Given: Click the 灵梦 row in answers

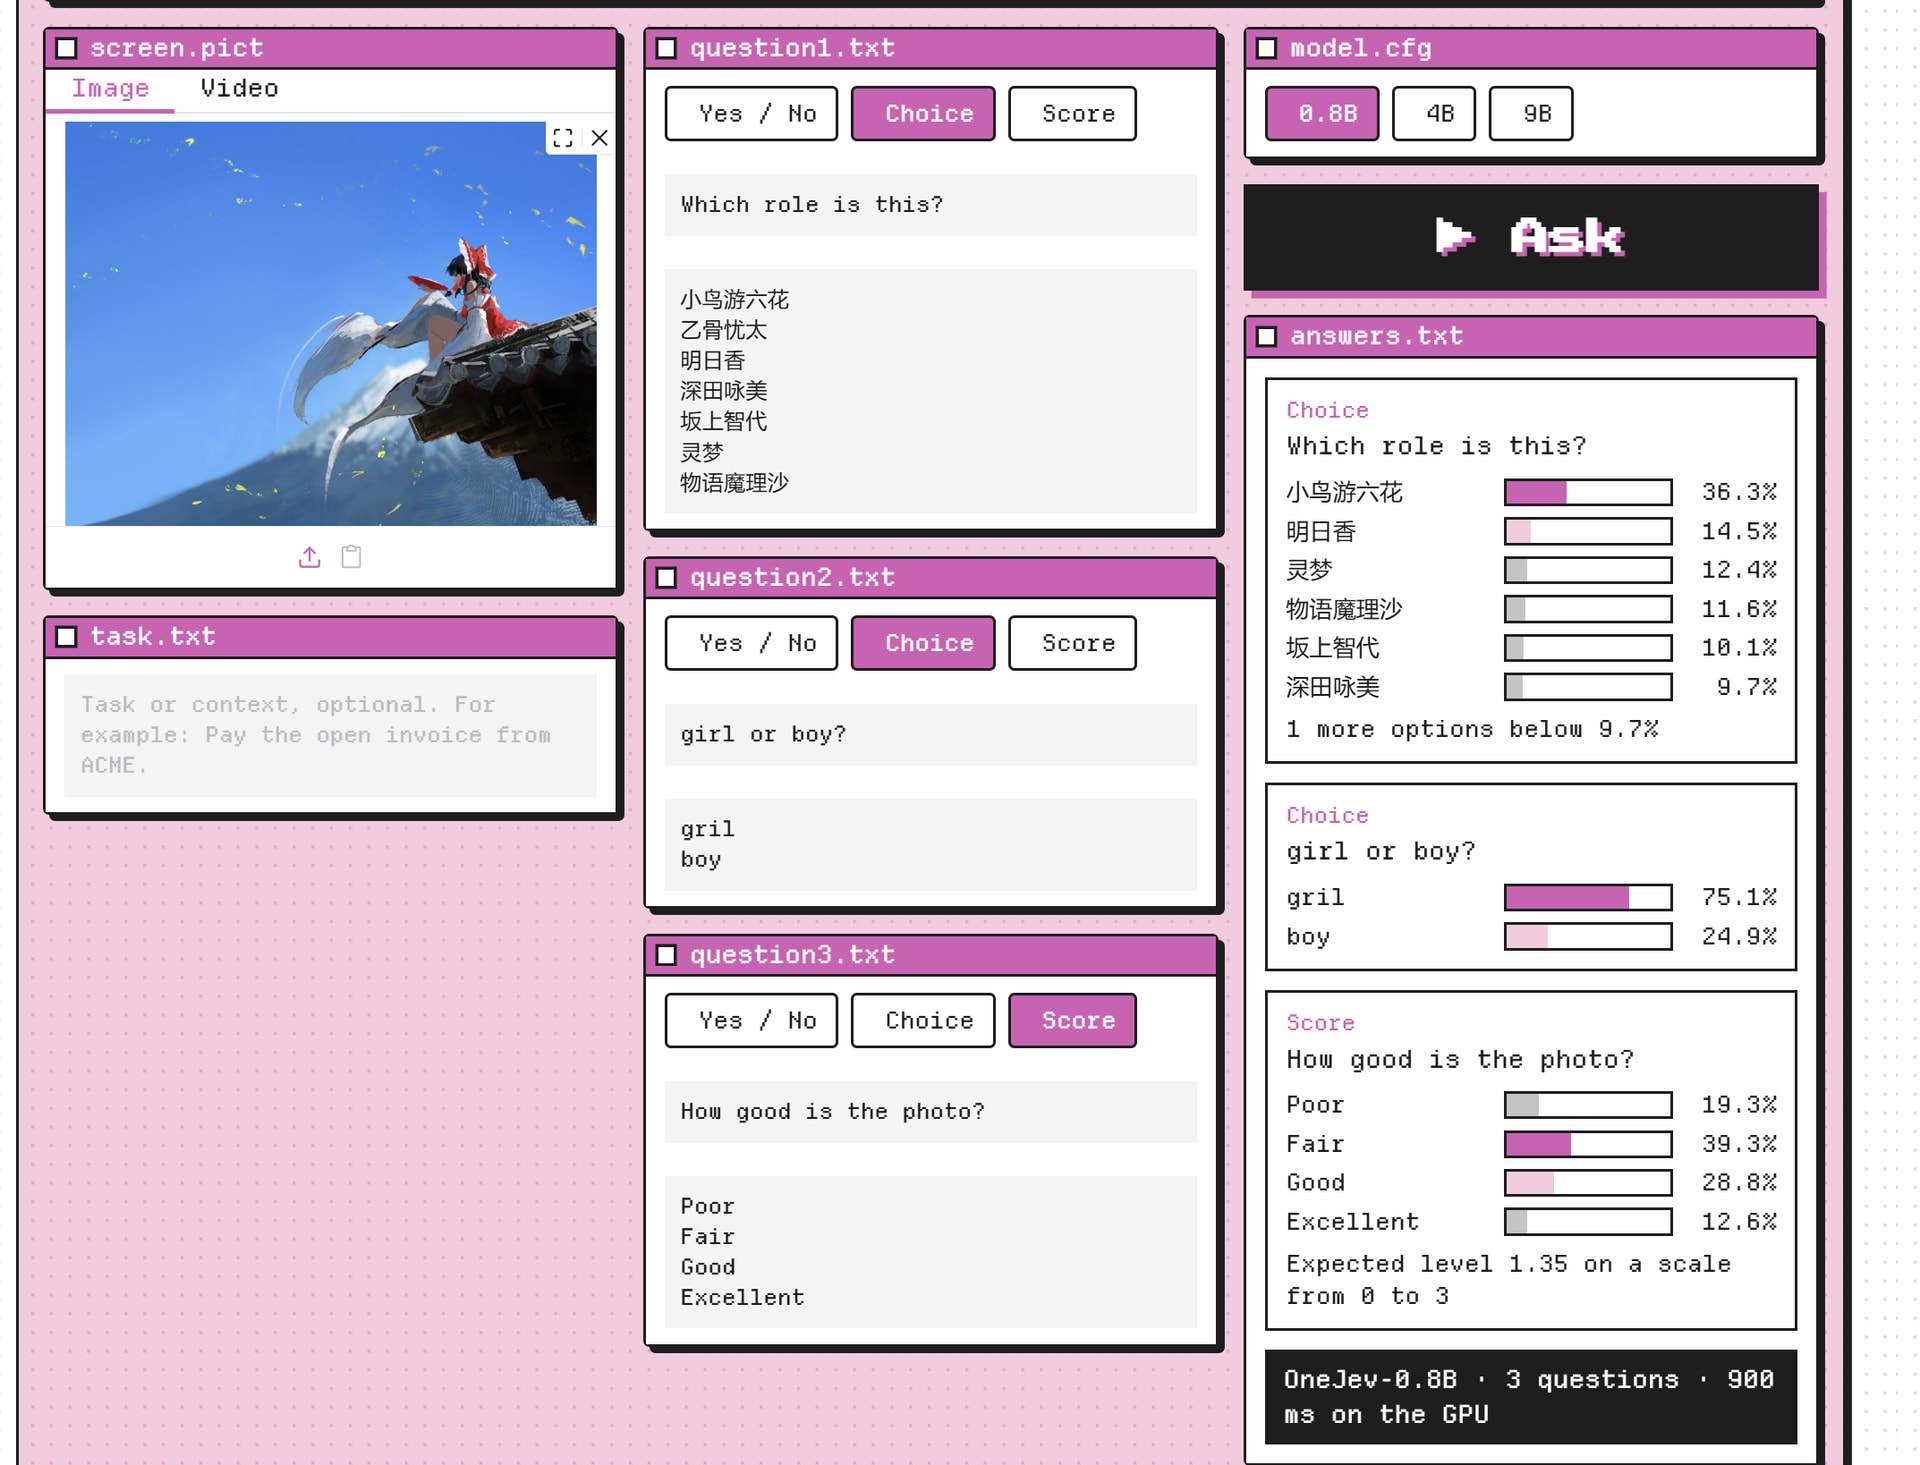Looking at the screenshot, I should pyautogui.click(x=1531, y=570).
